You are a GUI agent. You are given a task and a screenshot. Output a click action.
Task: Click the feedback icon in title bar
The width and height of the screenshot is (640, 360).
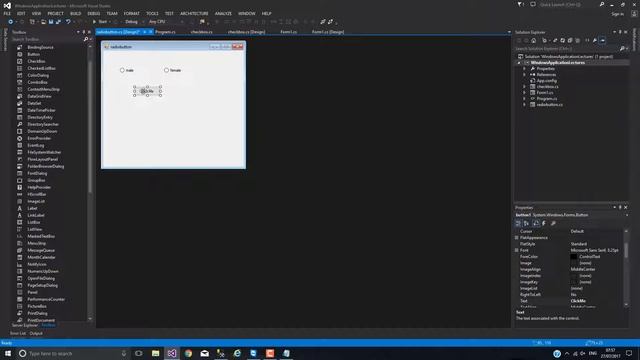[533, 4]
